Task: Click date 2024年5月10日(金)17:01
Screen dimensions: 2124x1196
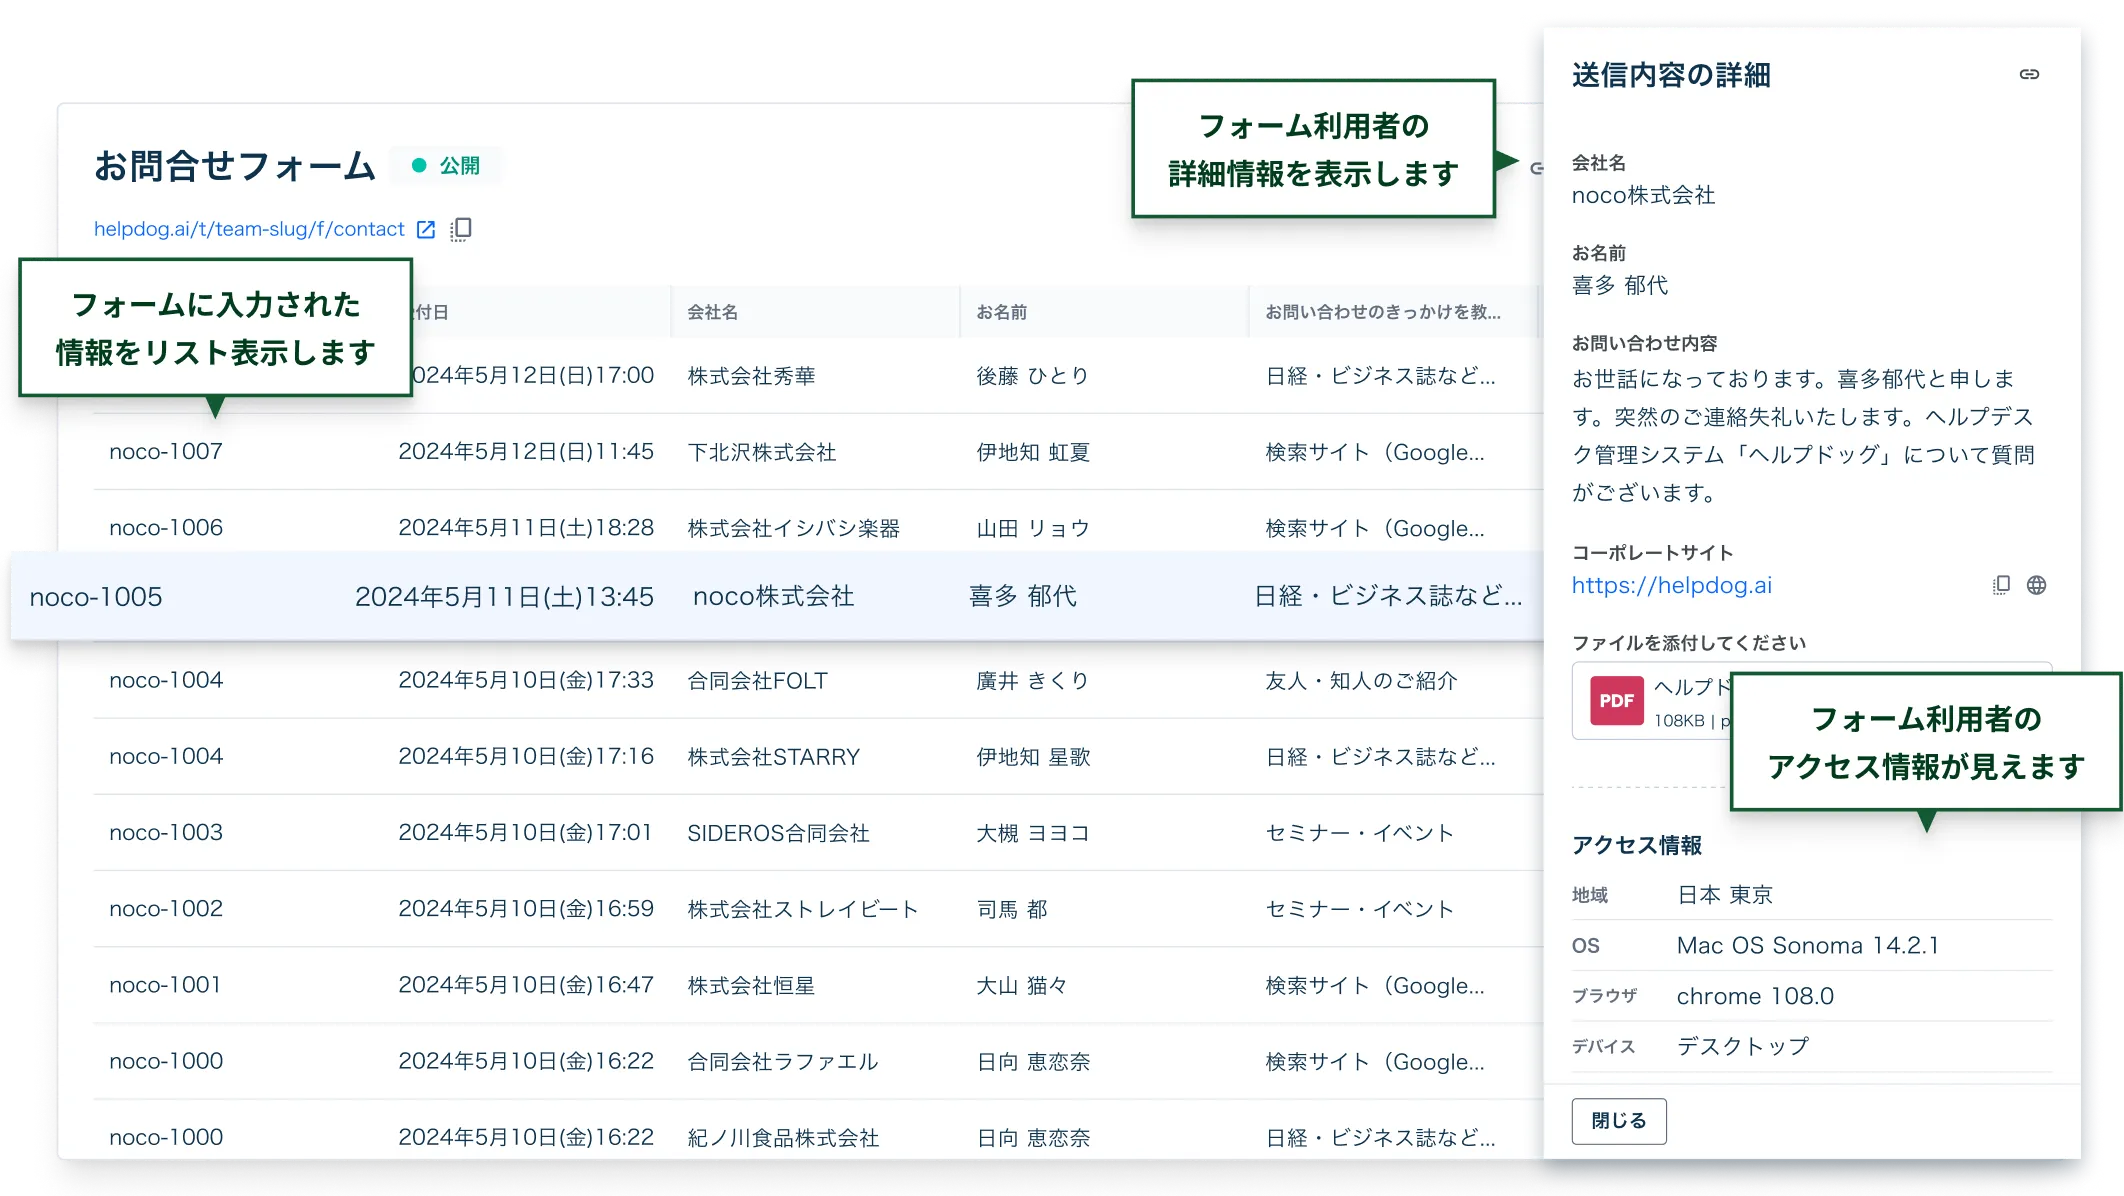Action: pos(525,833)
